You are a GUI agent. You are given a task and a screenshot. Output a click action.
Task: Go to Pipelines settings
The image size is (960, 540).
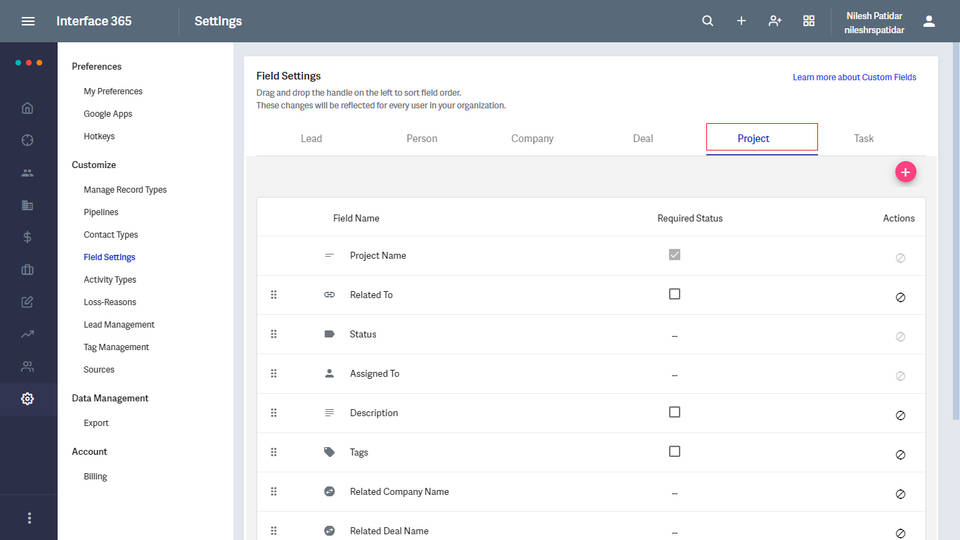click(101, 212)
